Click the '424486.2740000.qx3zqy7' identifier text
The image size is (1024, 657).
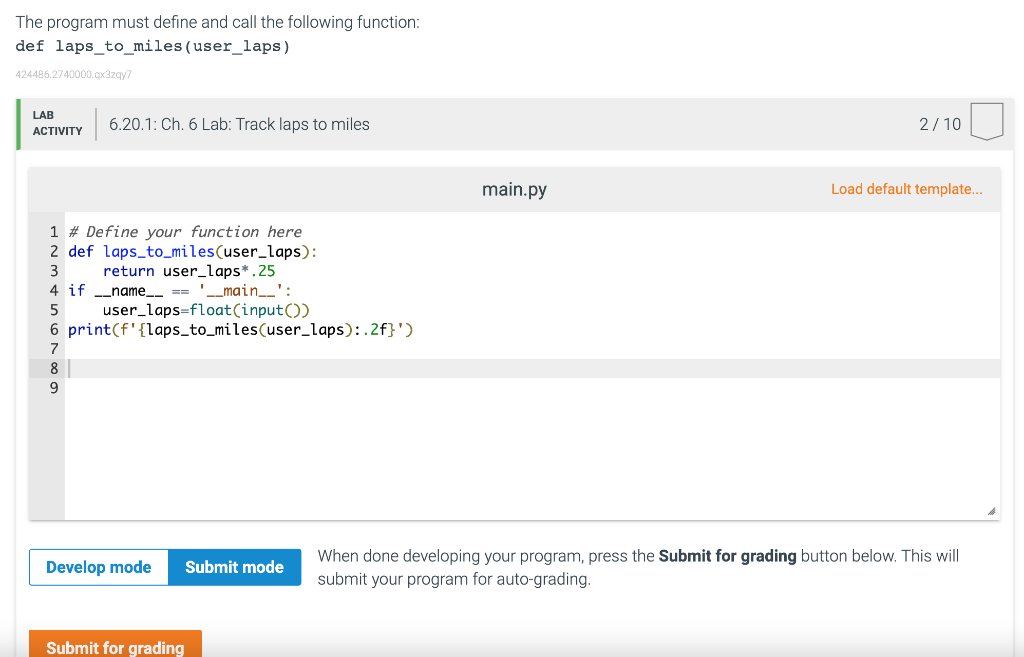74,74
